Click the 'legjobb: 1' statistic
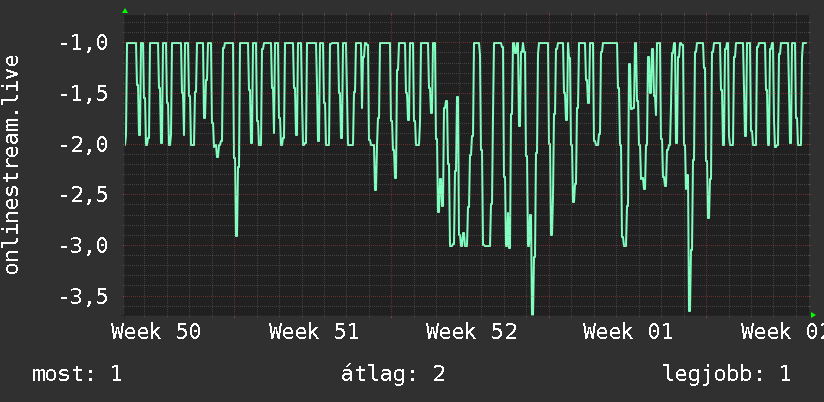This screenshot has height=402, width=824. [727, 374]
